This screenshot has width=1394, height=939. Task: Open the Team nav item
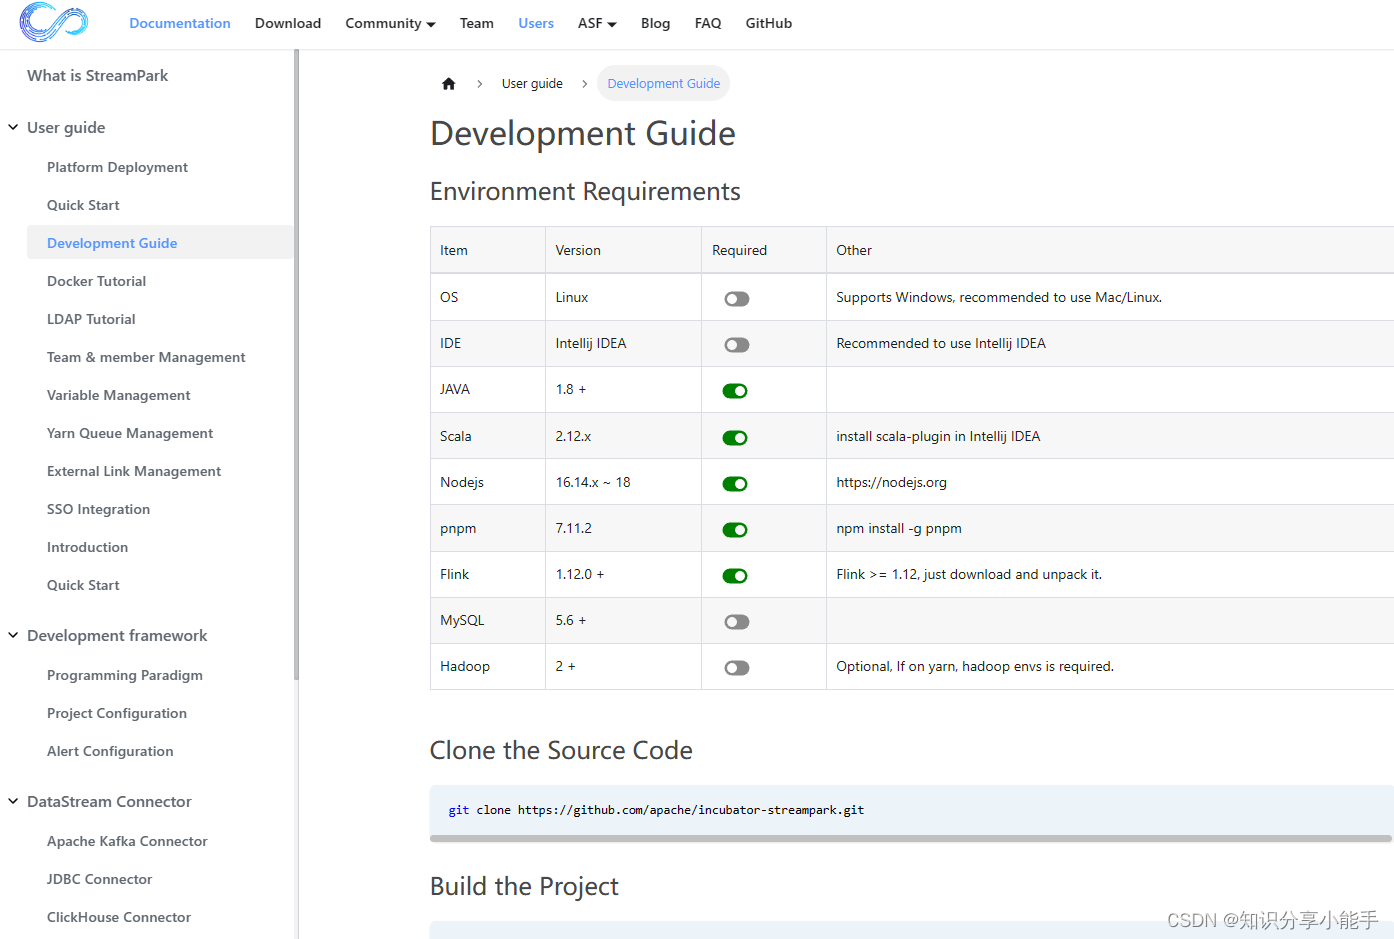pos(477,23)
